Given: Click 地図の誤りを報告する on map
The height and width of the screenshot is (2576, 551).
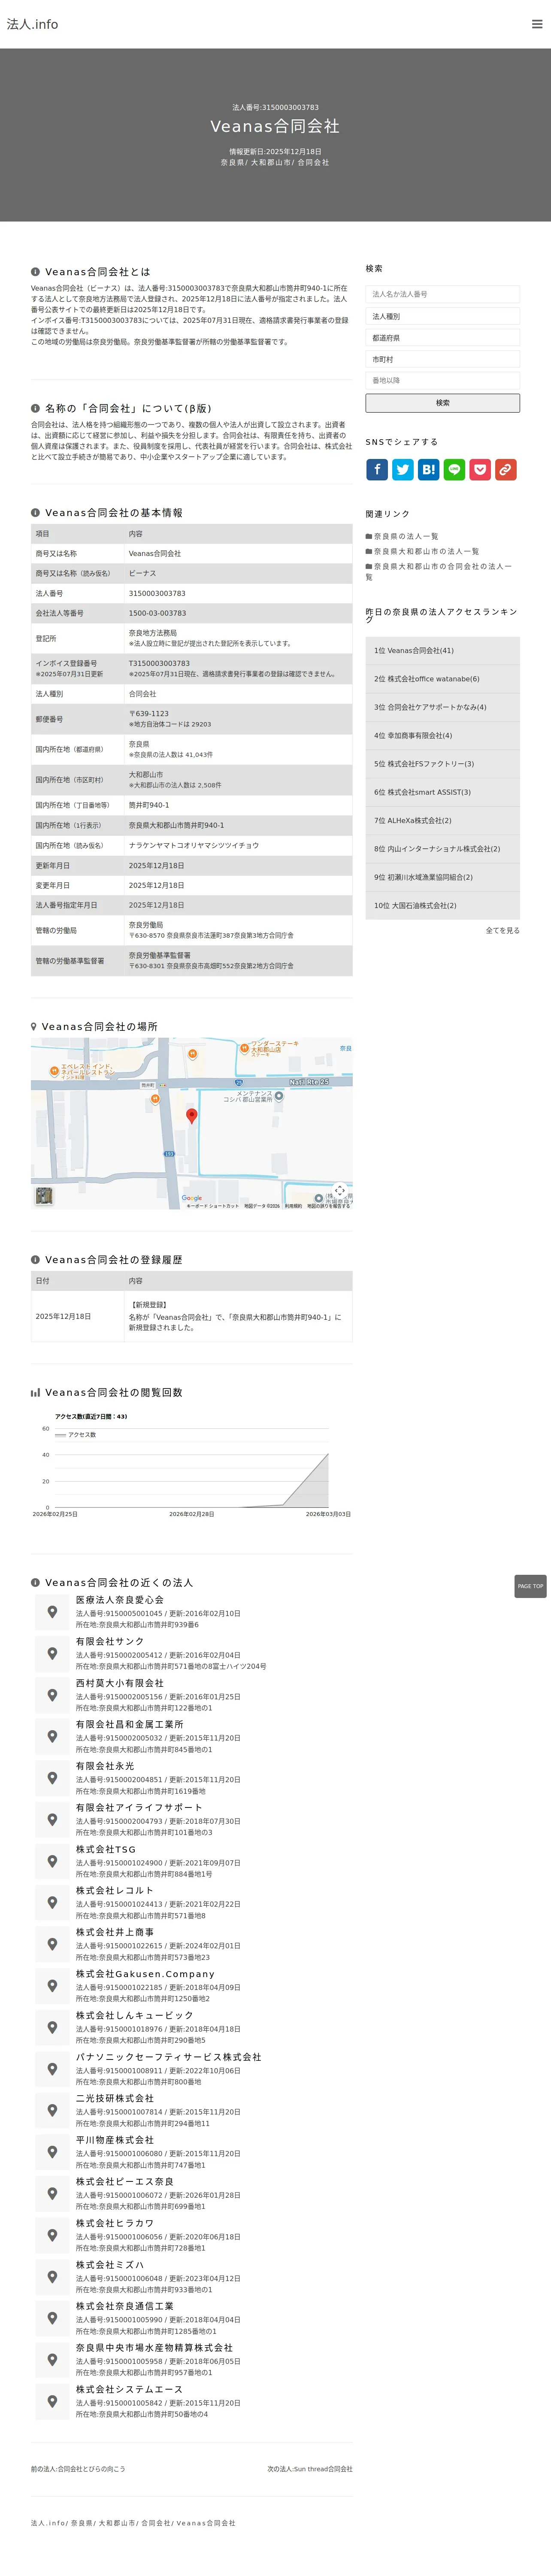Looking at the screenshot, I should coord(328,1206).
